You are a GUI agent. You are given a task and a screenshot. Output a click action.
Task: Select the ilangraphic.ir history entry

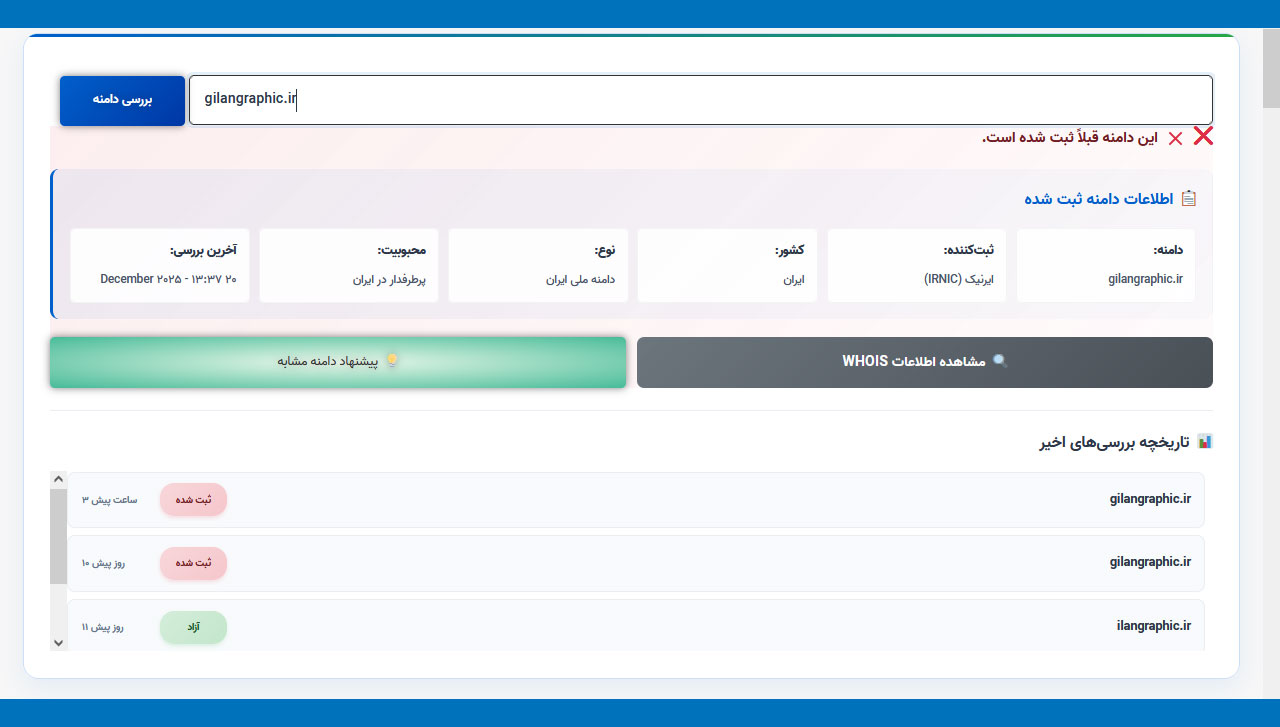1153,626
